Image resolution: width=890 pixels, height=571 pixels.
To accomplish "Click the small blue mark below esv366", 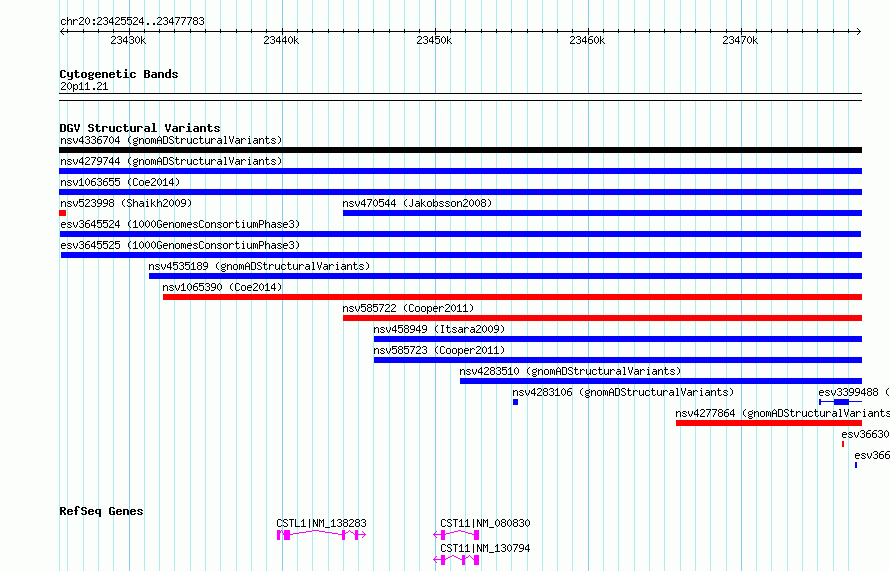I will pyautogui.click(x=856, y=465).
